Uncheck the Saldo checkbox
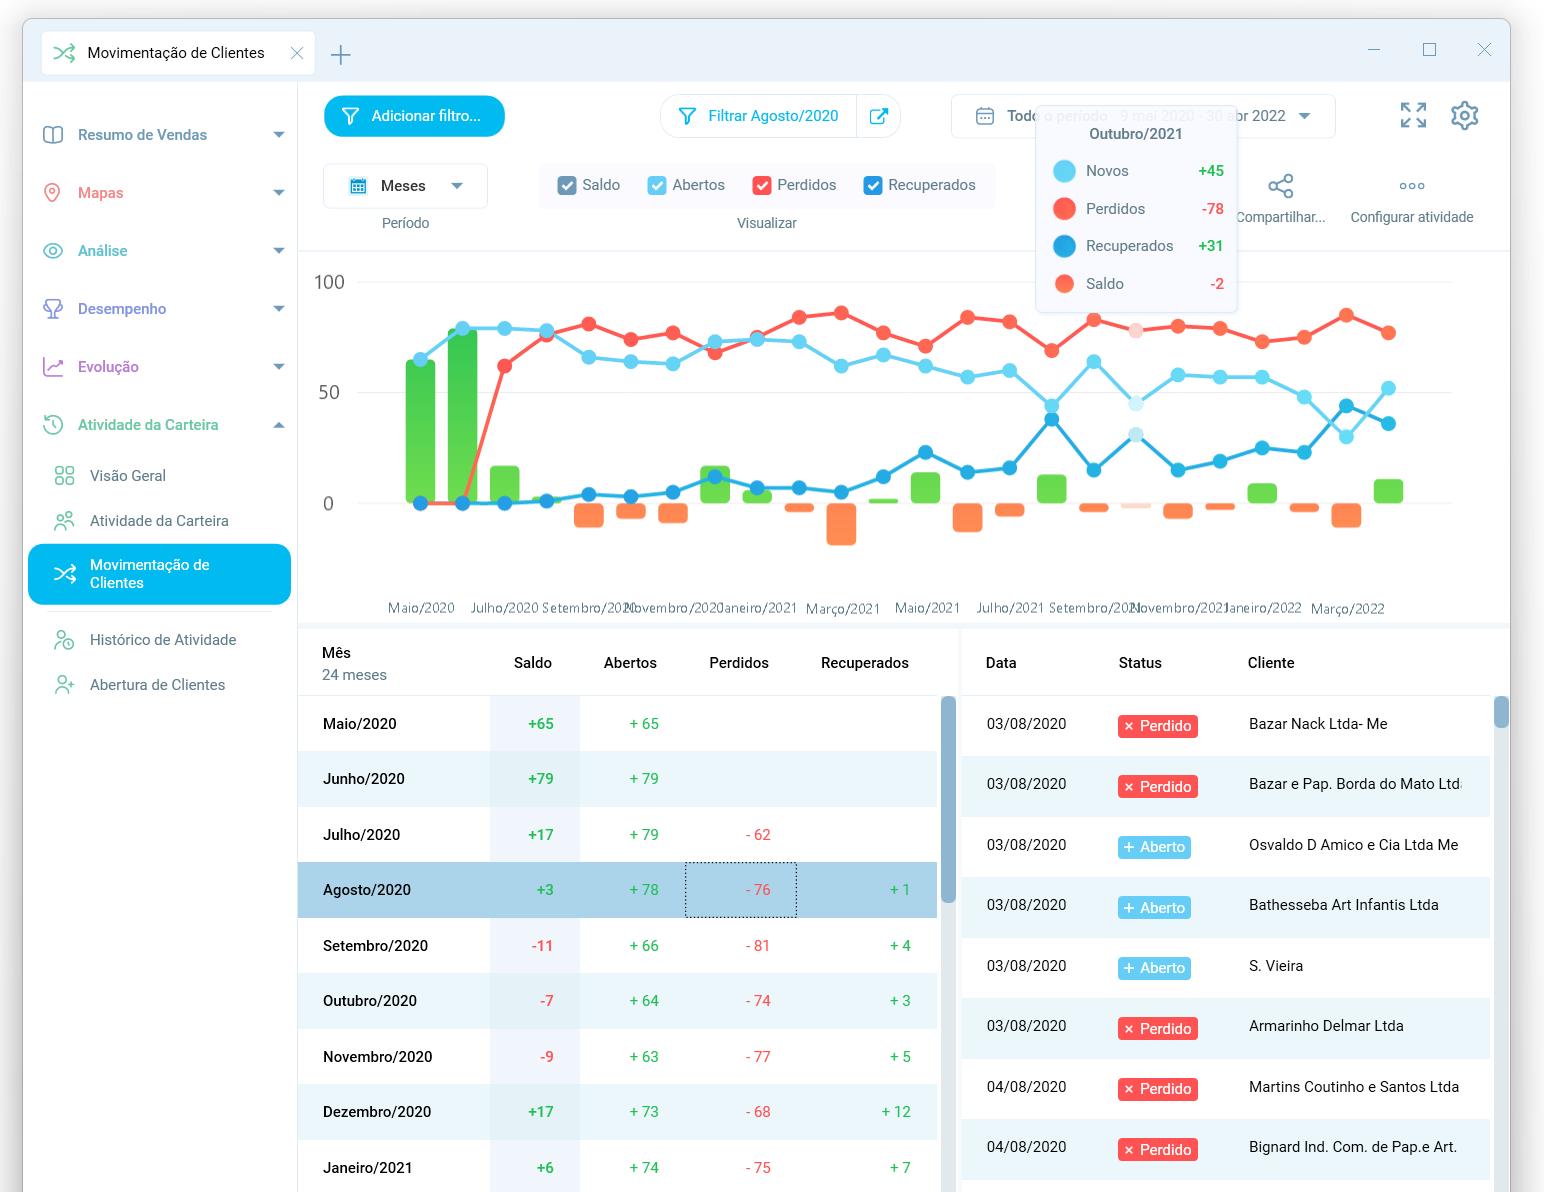This screenshot has height=1192, width=1544. click(567, 186)
